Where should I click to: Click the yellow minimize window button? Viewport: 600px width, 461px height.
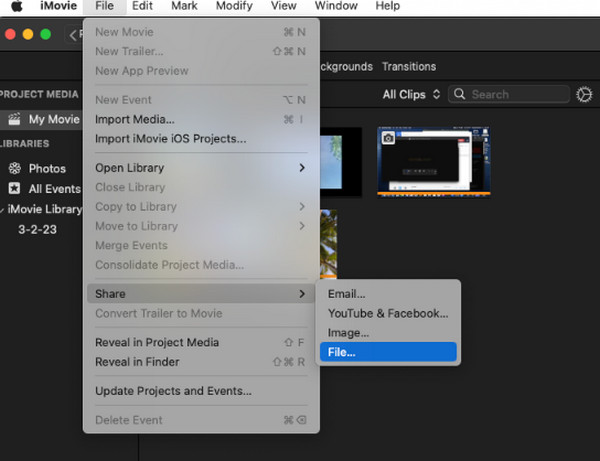[28, 34]
